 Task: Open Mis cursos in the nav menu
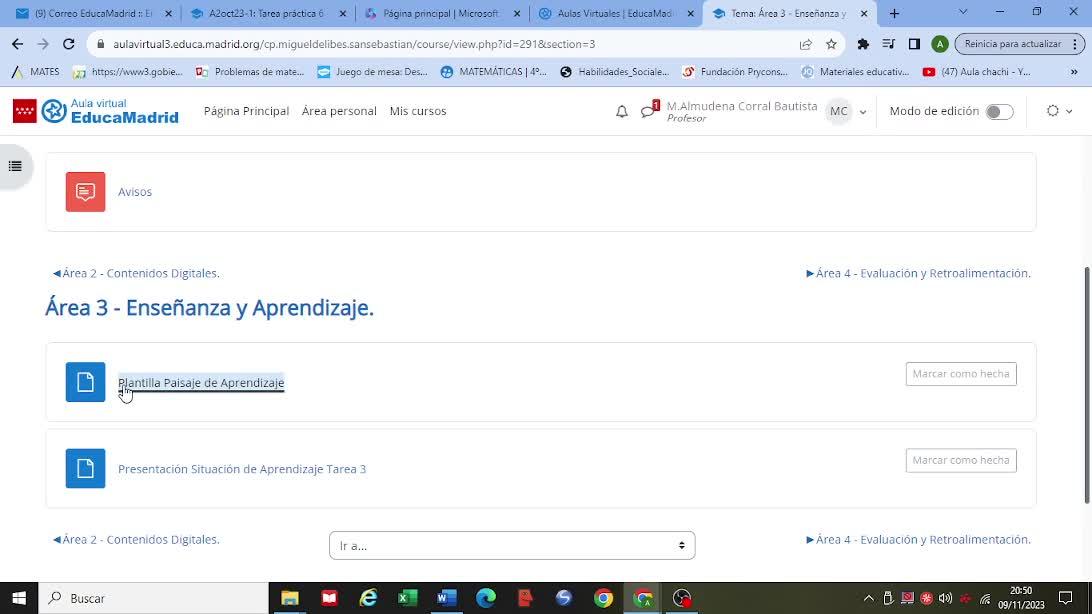click(418, 111)
